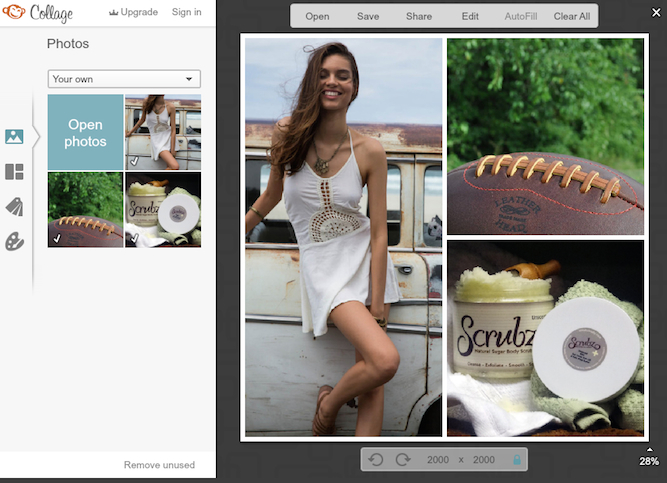This screenshot has height=483, width=667.
Task: Click Sign in link
Action: click(x=186, y=12)
